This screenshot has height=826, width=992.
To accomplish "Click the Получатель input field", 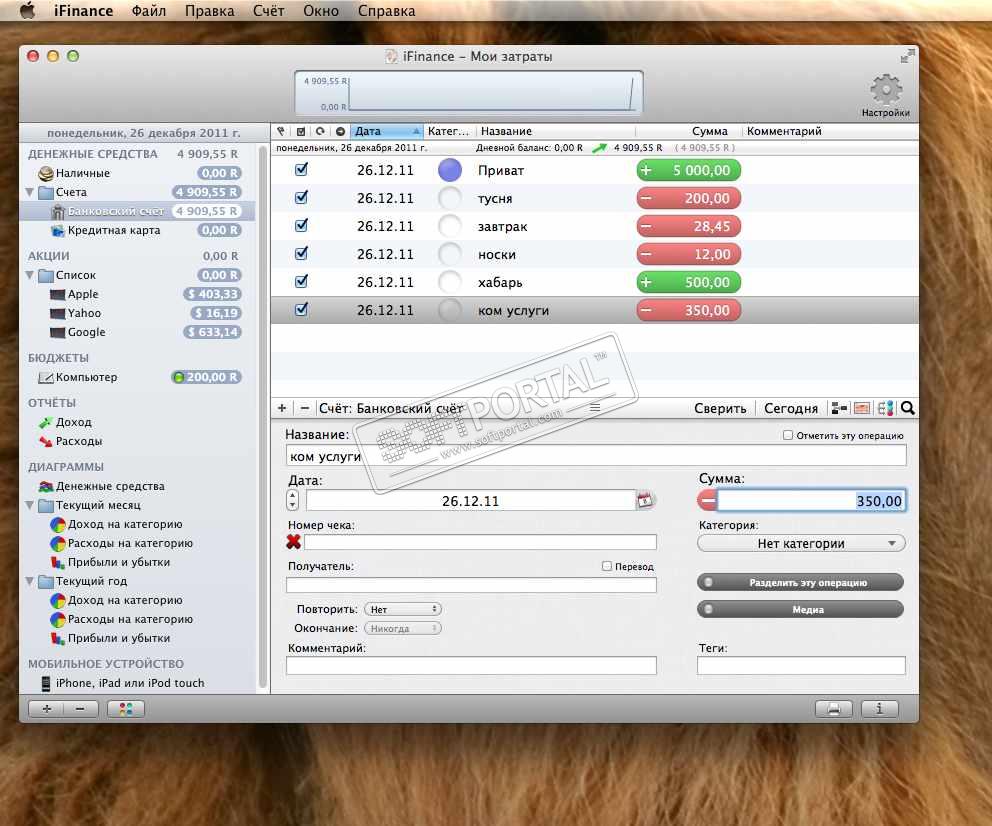I will [x=471, y=585].
